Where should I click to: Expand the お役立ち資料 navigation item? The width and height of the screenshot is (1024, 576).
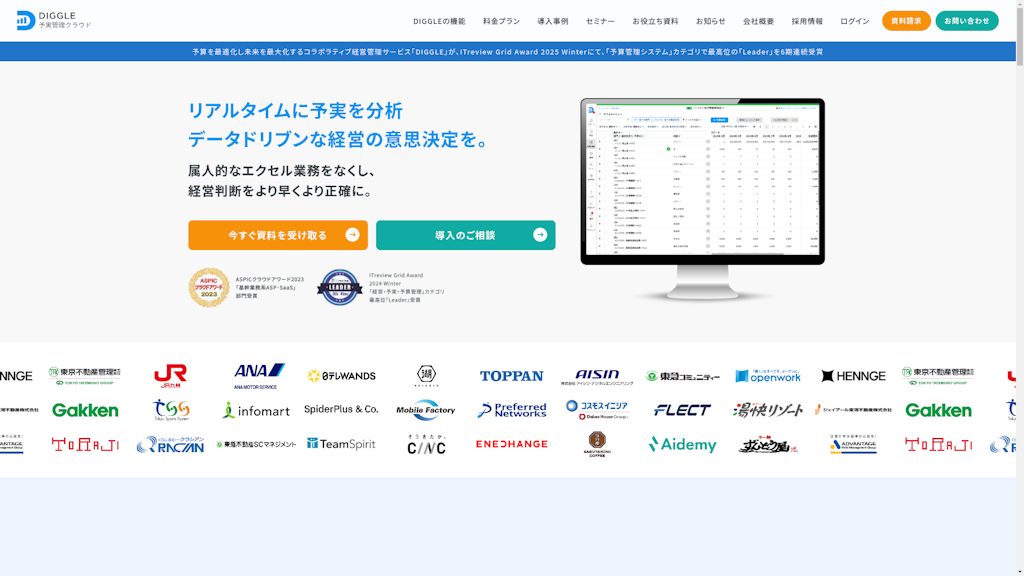click(655, 21)
